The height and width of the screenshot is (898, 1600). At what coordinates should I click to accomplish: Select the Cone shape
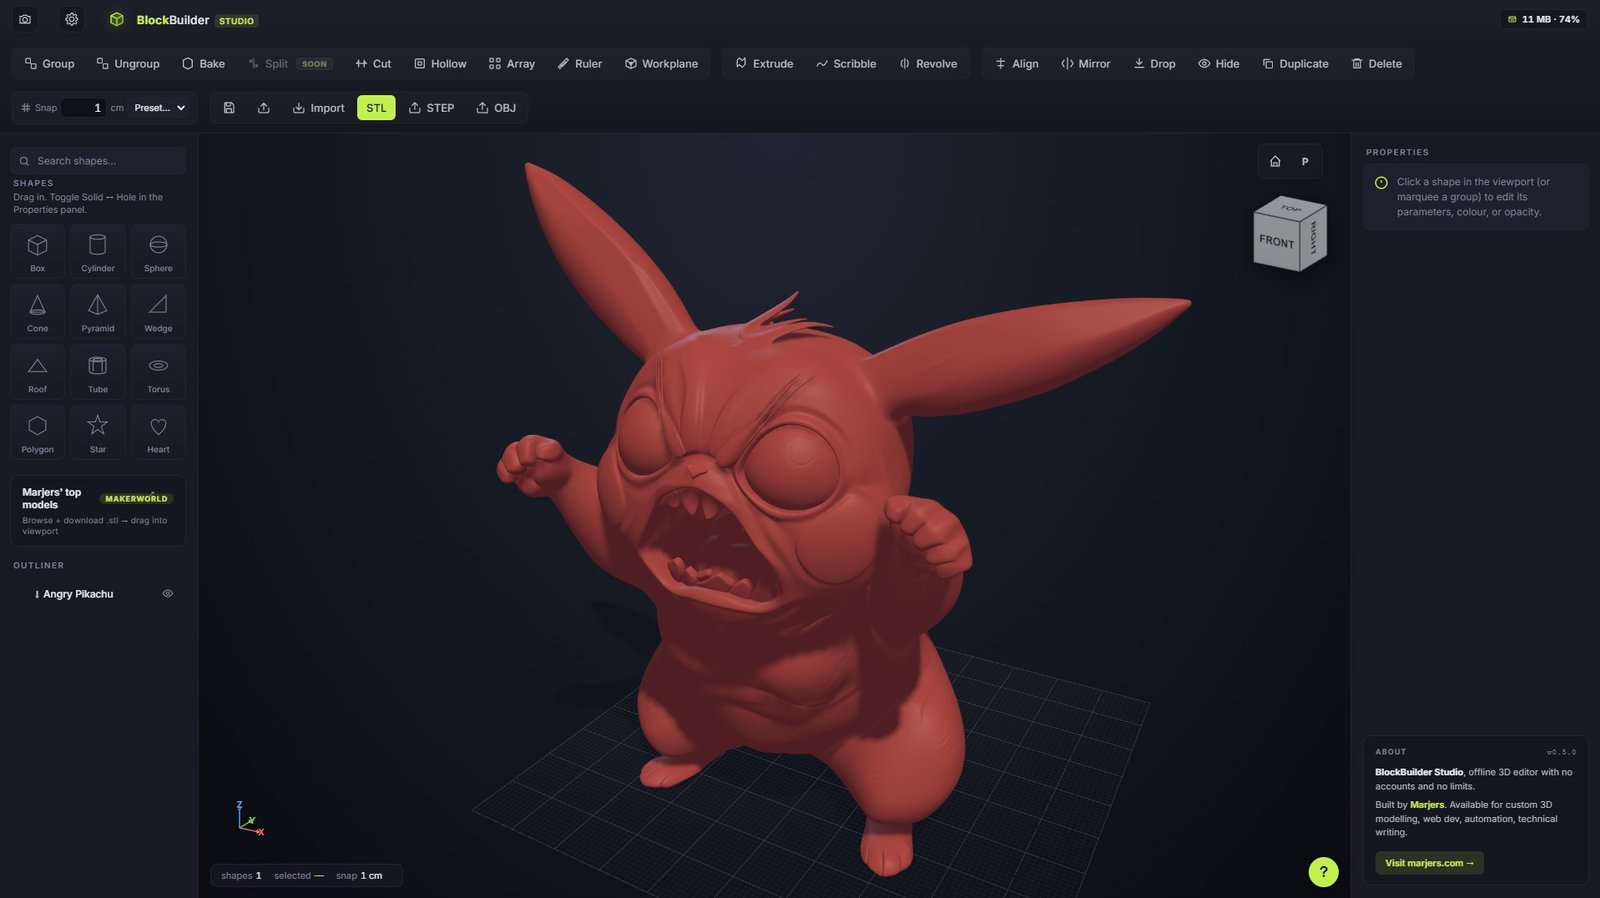(x=37, y=311)
